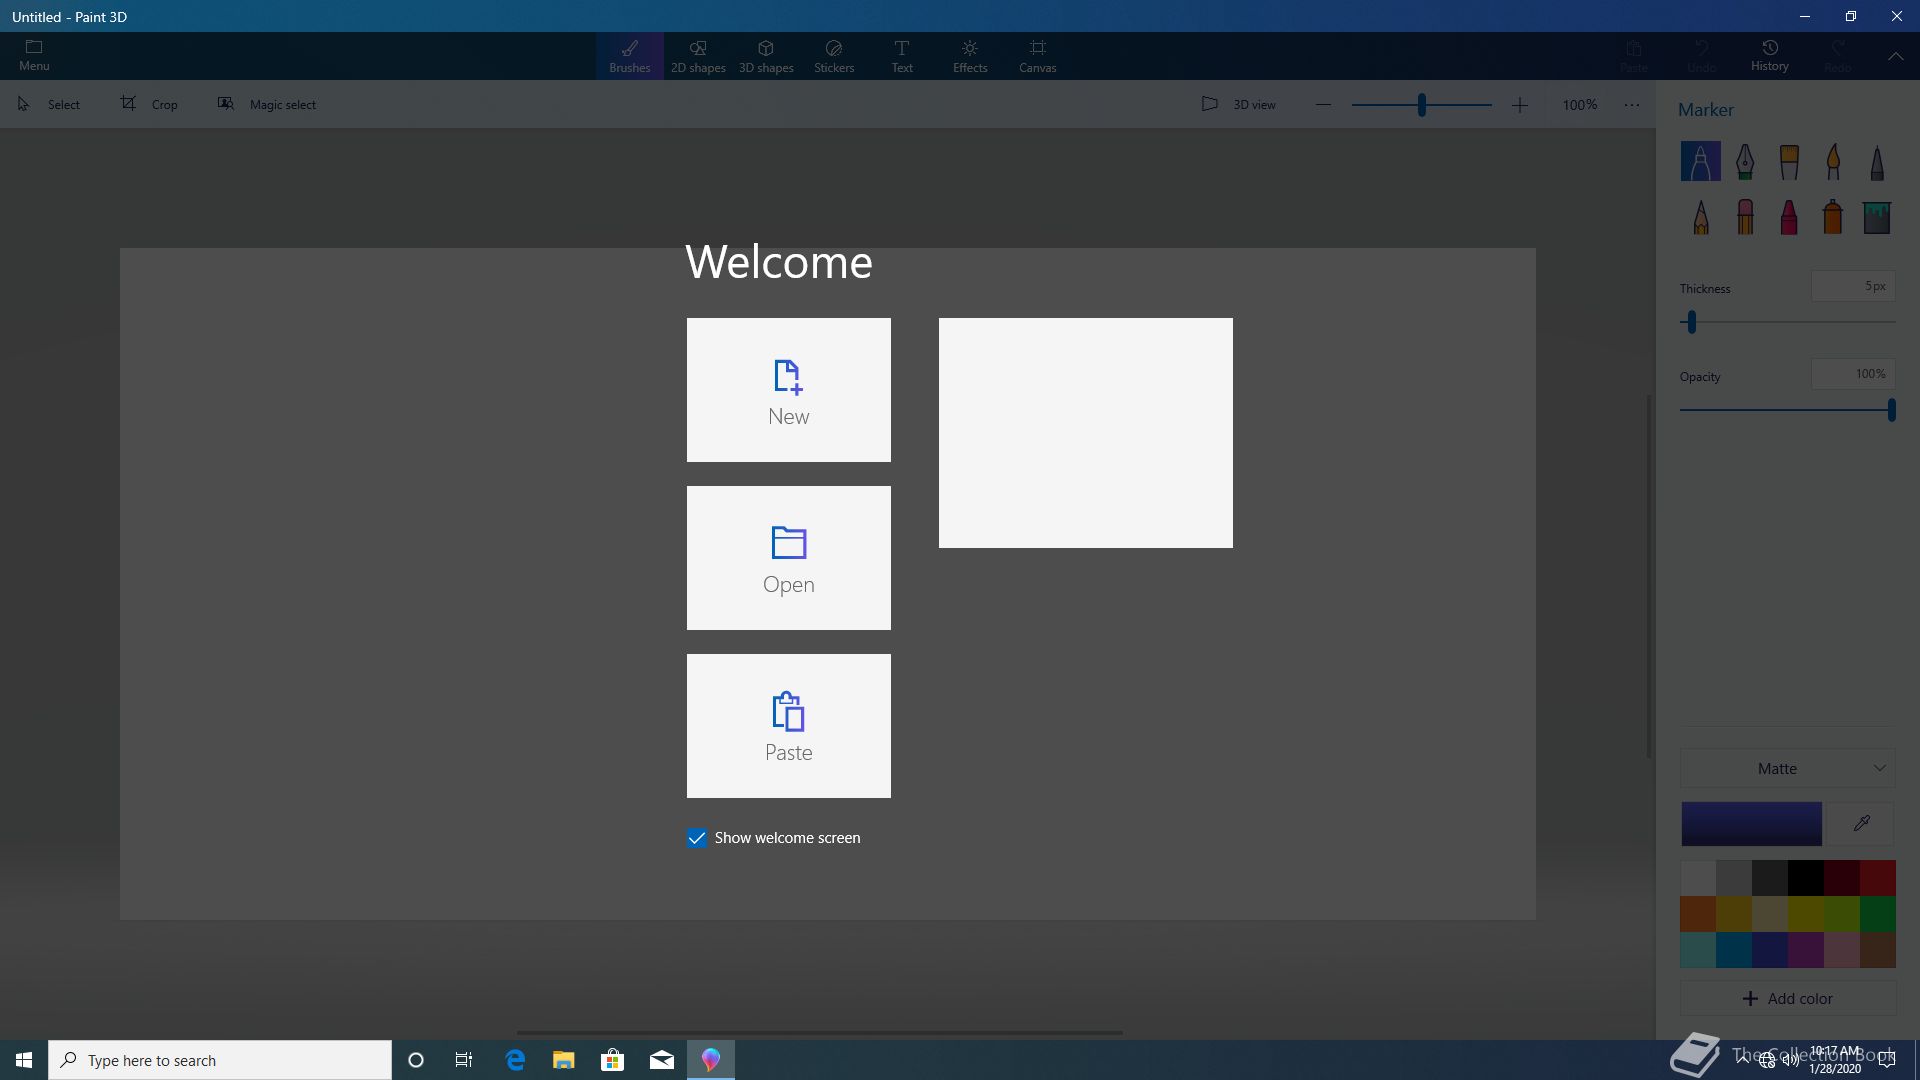Viewport: 1920px width, 1080px height.
Task: Click the Select arrow tool
Action: [49, 104]
